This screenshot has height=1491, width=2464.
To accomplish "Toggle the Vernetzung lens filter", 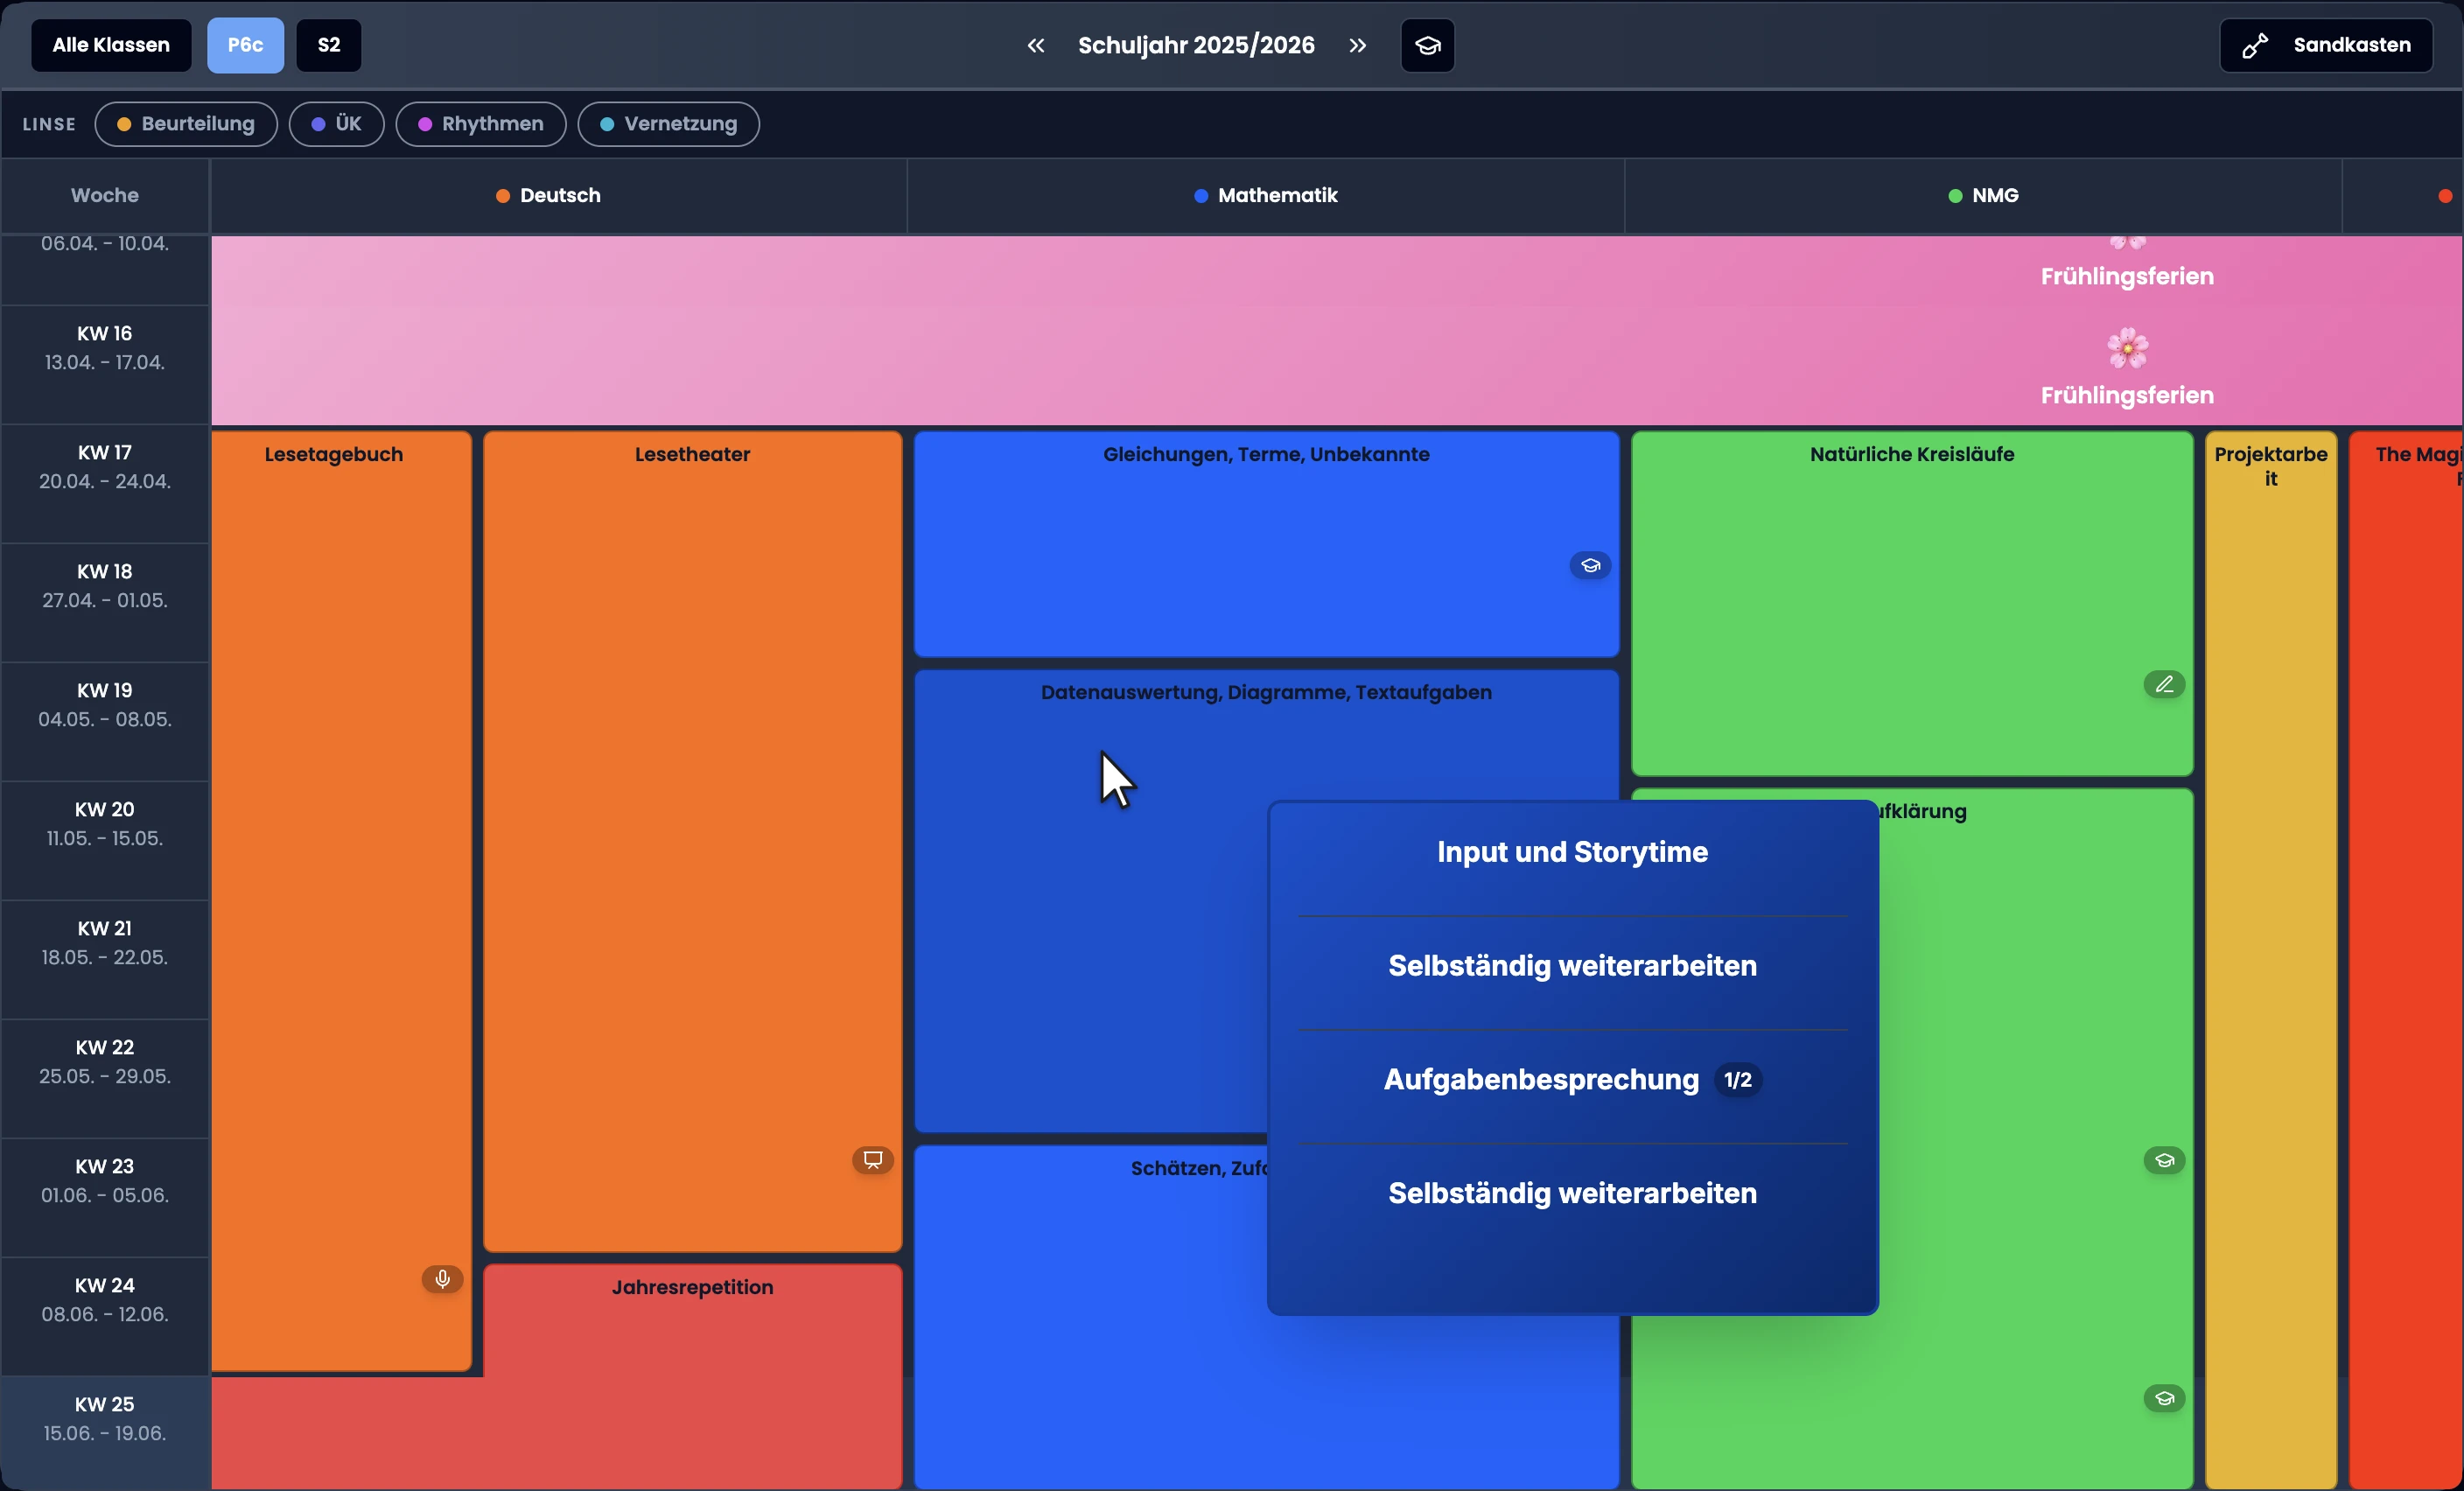I will pyautogui.click(x=669, y=124).
